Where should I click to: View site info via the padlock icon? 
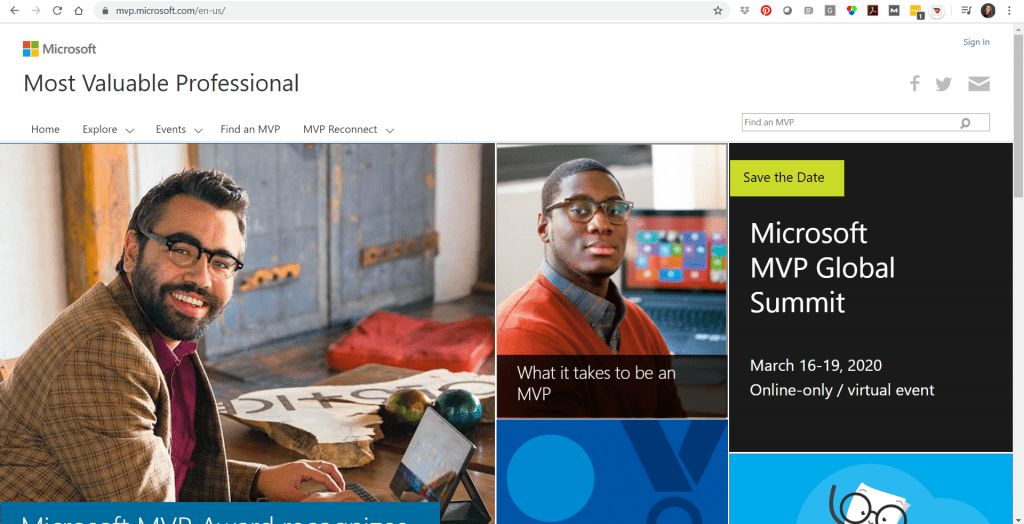click(105, 11)
